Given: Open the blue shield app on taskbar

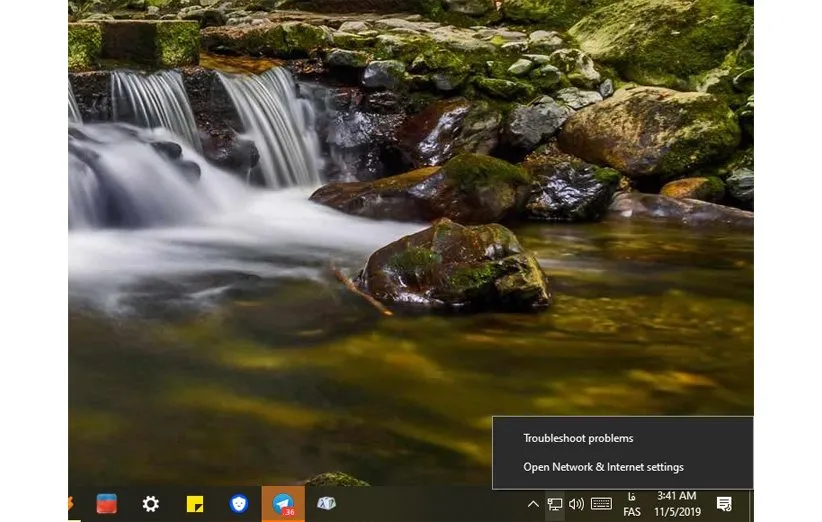Looking at the screenshot, I should 238,504.
